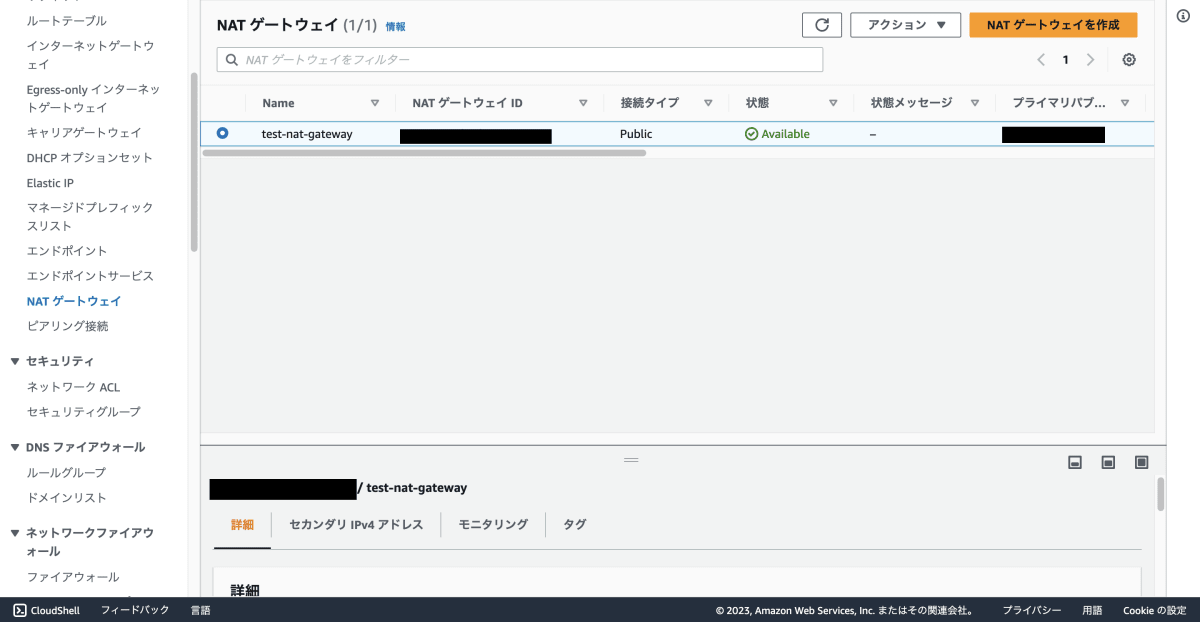Click the green Available status check icon

[752, 134]
